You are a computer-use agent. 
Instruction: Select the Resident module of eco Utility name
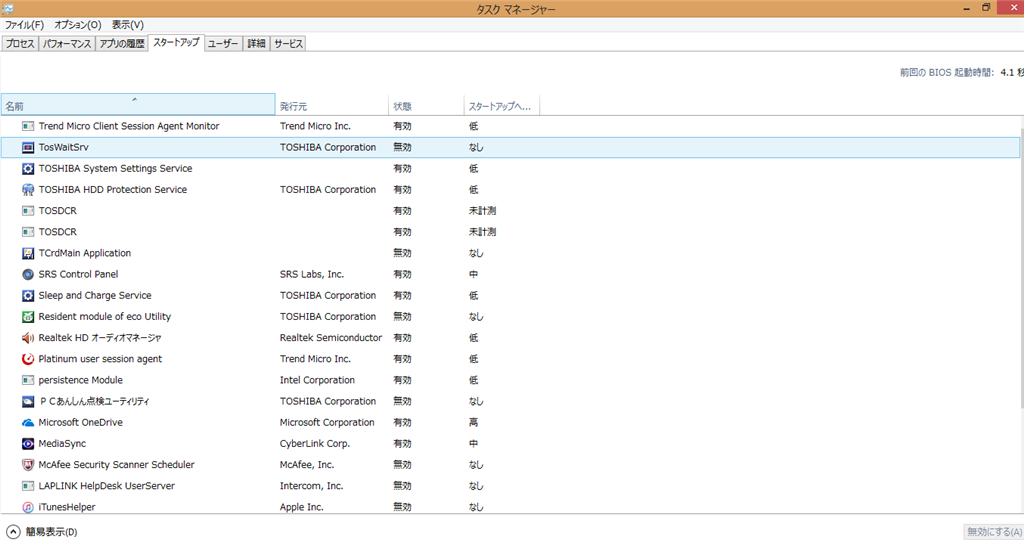(104, 317)
